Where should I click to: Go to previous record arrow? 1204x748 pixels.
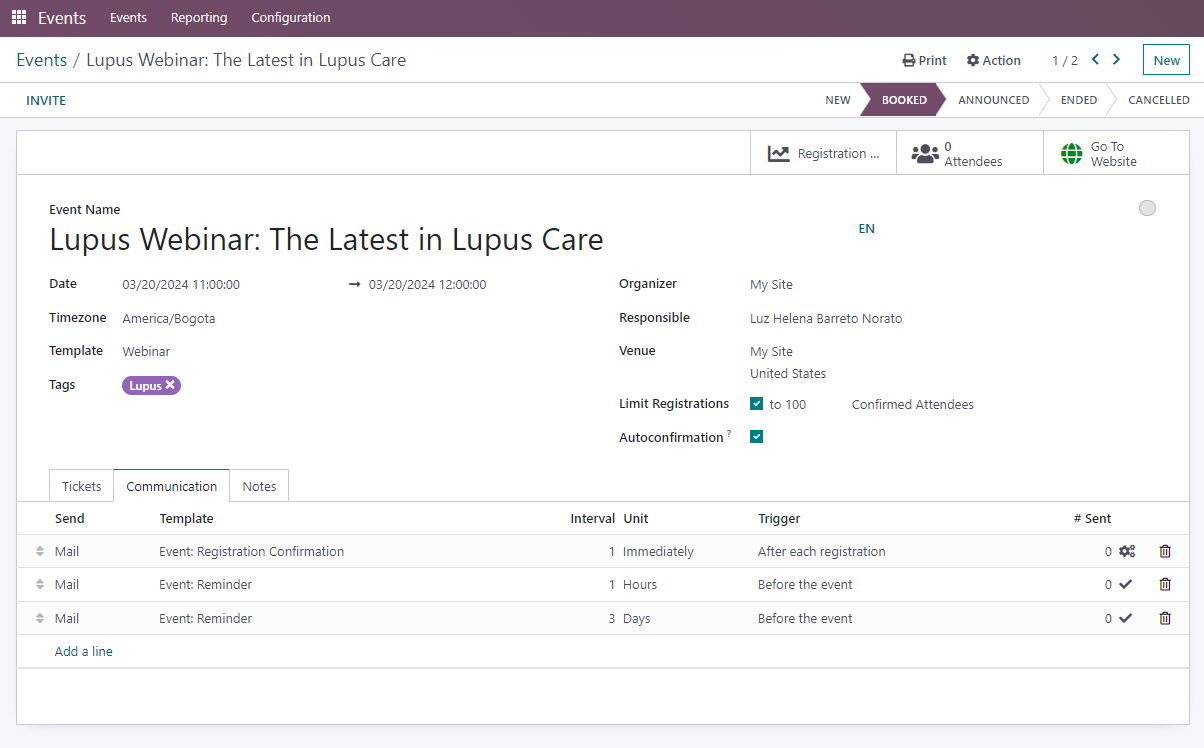[x=1095, y=60]
